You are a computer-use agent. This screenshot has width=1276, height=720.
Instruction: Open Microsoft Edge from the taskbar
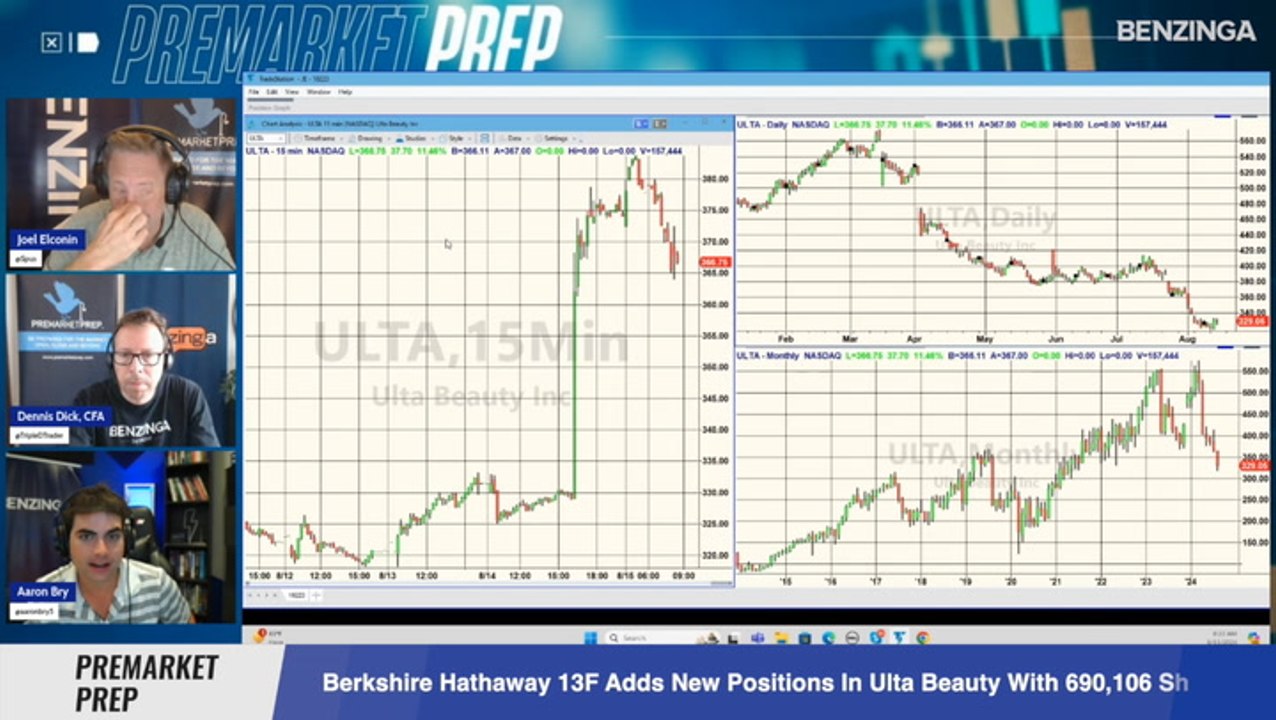pos(829,637)
